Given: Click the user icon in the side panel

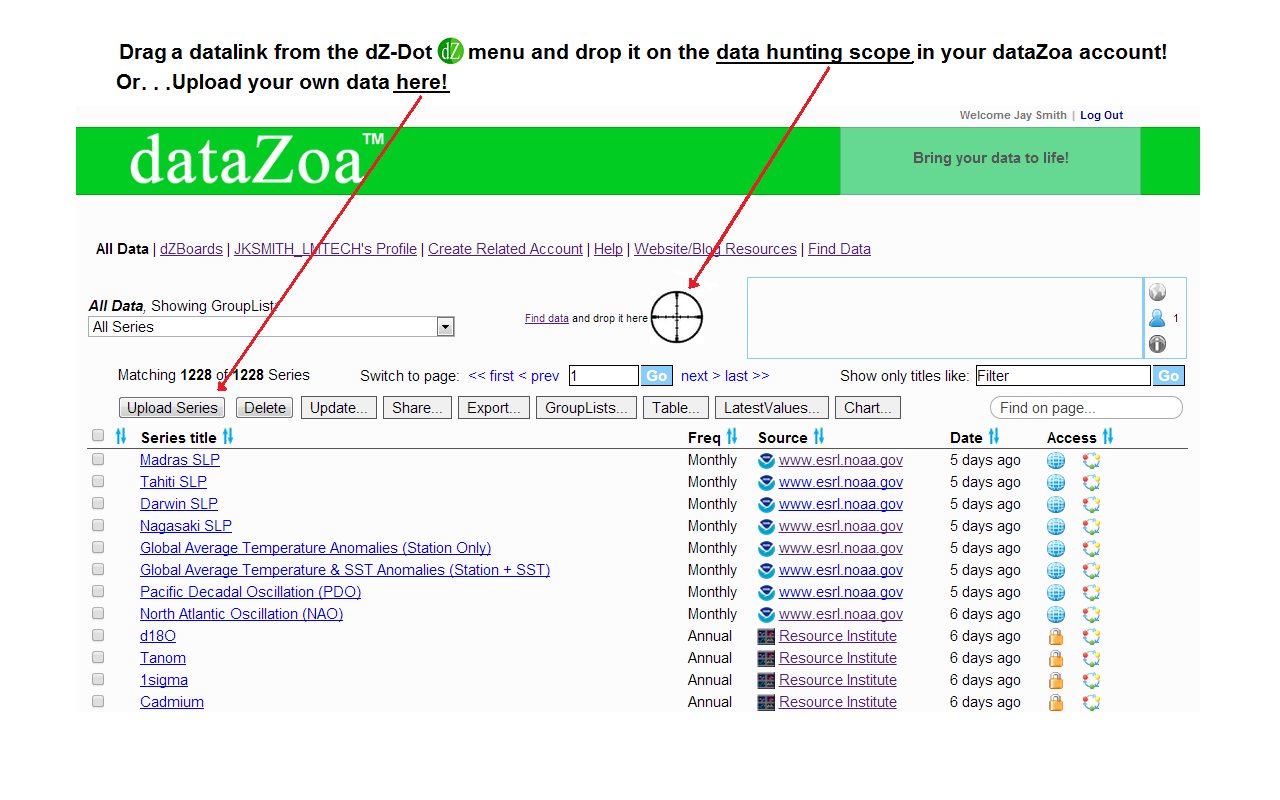Looking at the screenshot, I should [1157, 318].
